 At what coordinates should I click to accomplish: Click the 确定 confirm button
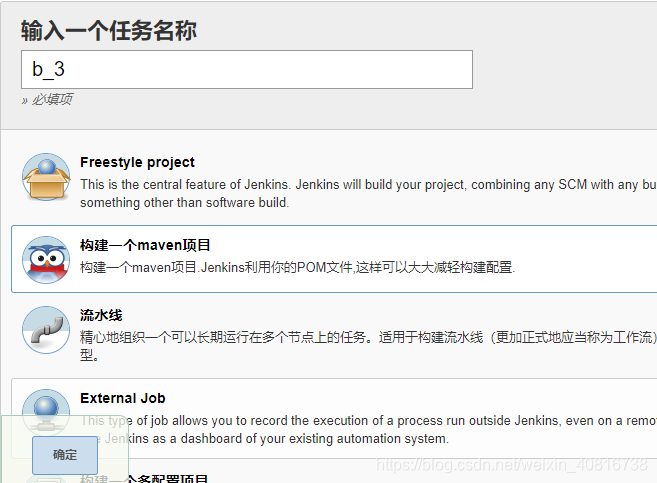pyautogui.click(x=65, y=455)
